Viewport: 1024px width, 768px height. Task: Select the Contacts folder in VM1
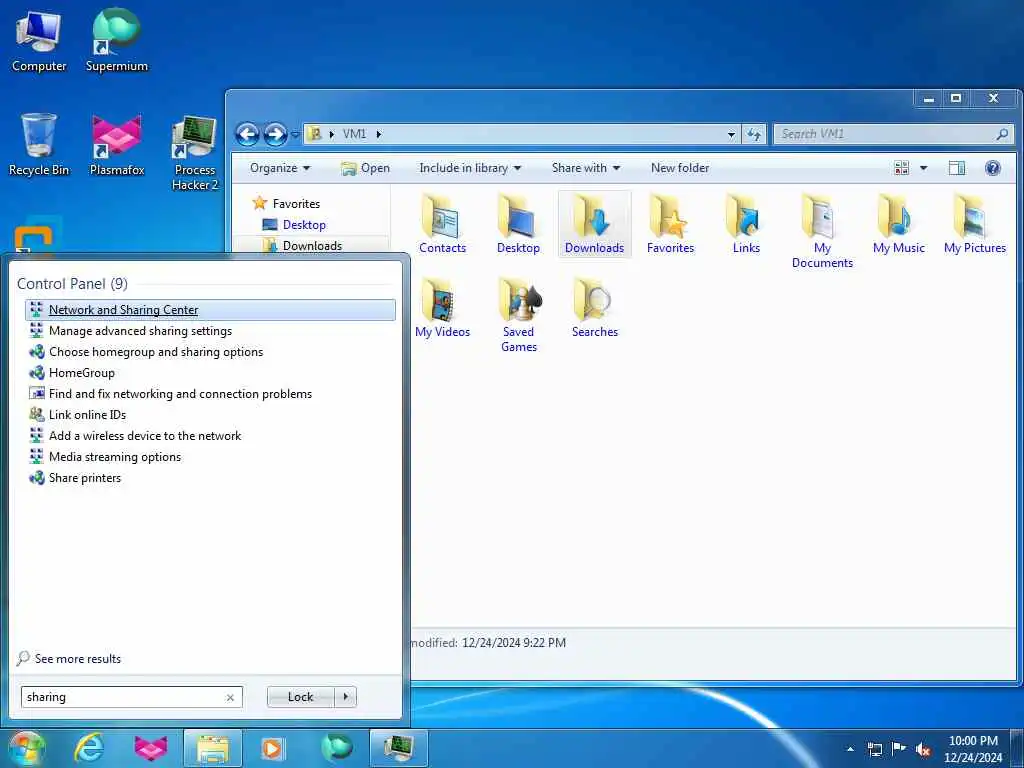442,224
